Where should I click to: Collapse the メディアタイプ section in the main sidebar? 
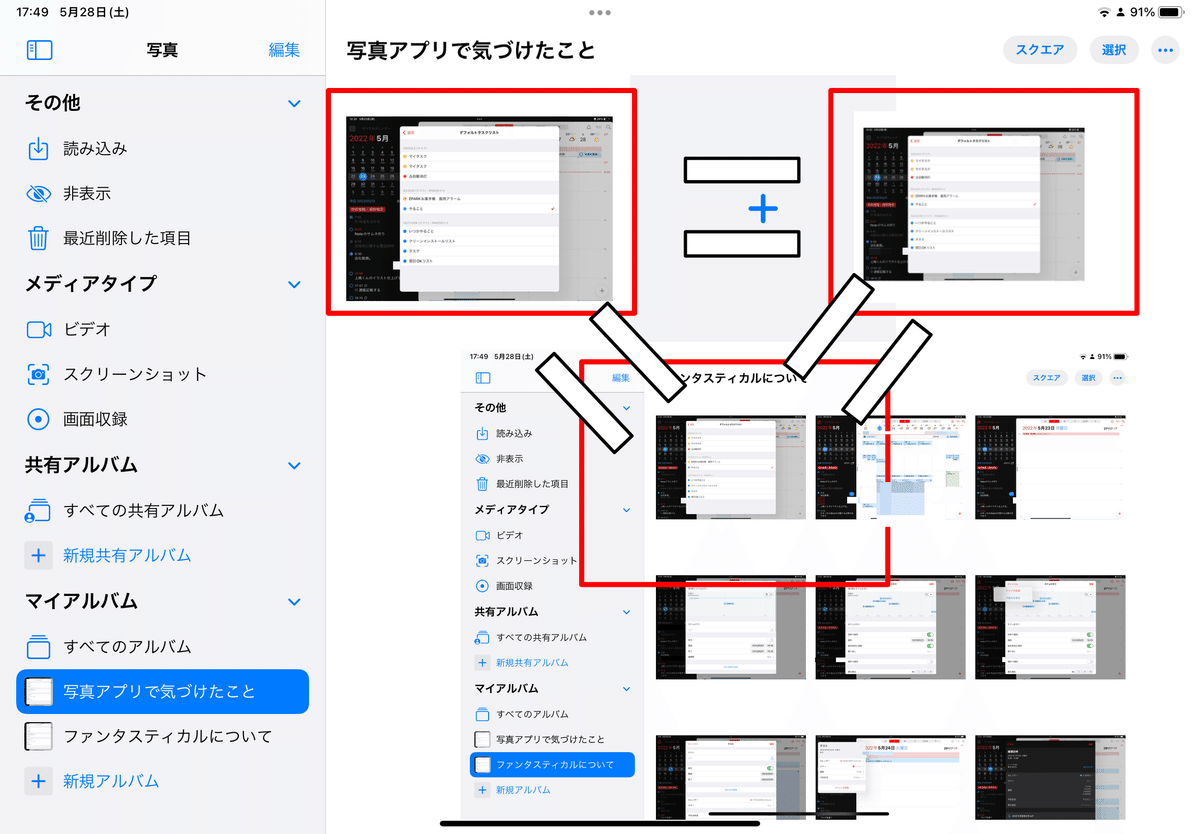point(294,284)
